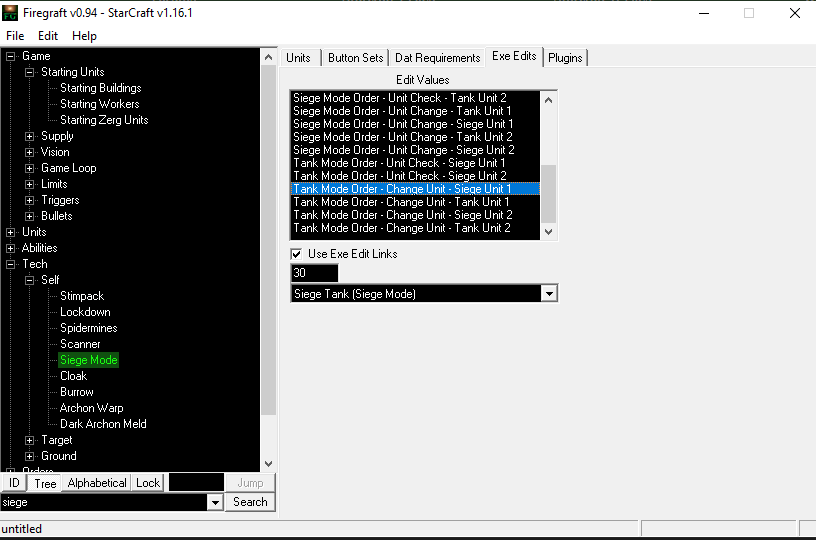This screenshot has height=540, width=816.
Task: Select the highlighted Siege Mode tree item
Action: click(x=88, y=360)
